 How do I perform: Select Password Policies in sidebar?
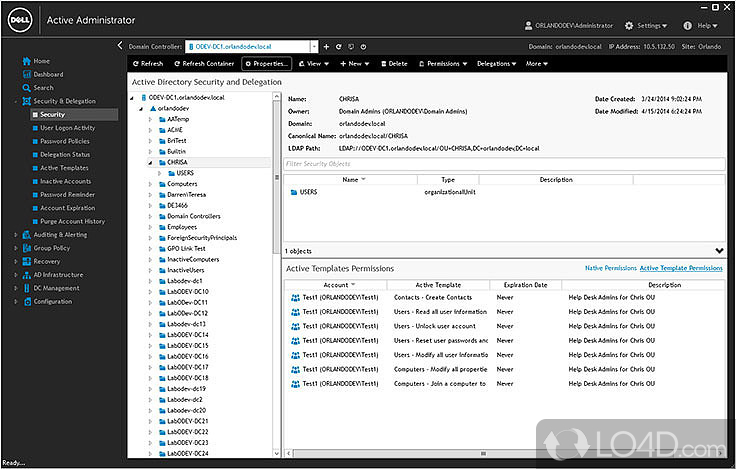coord(65,141)
